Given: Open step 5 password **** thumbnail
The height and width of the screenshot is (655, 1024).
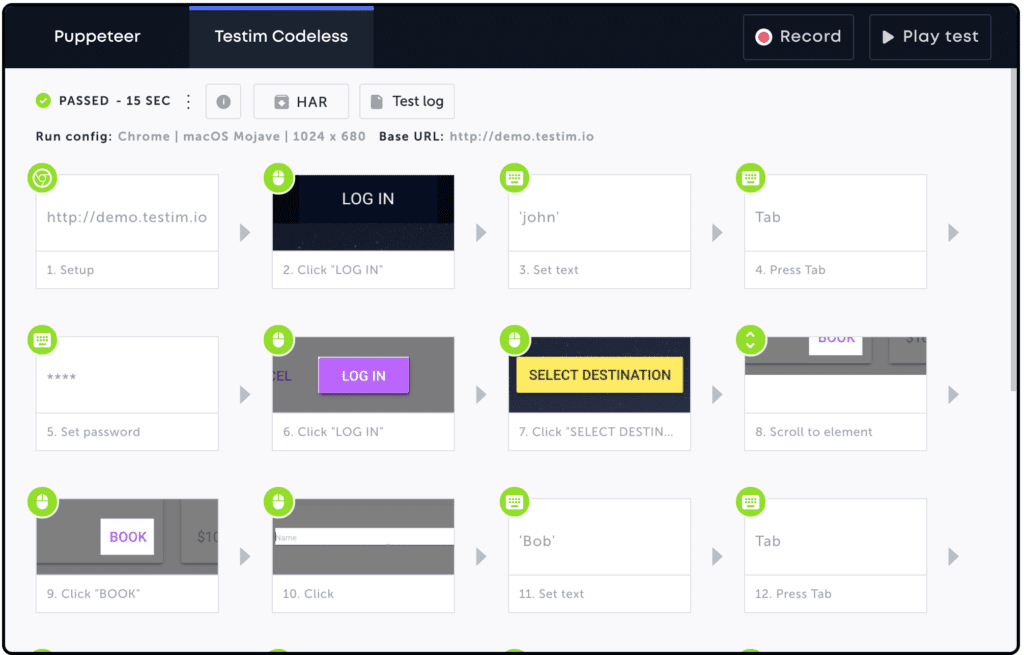Looking at the screenshot, I should click(127, 375).
